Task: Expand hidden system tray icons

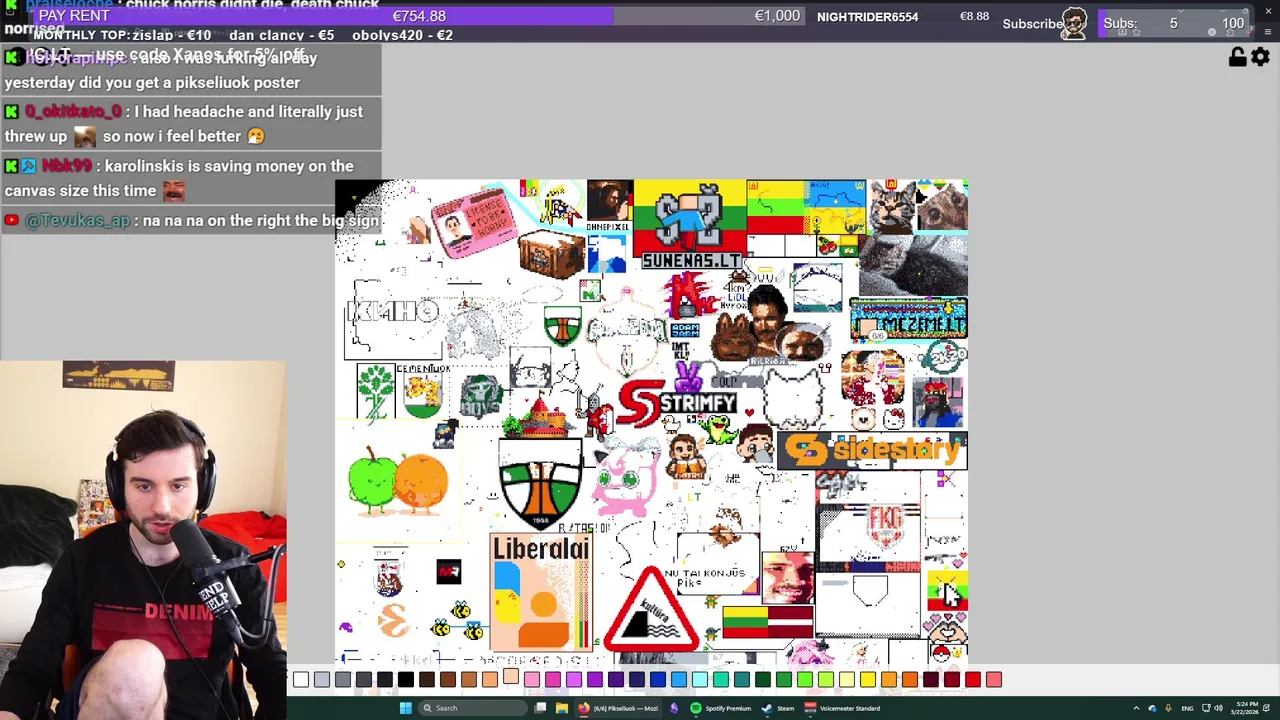Action: click(1136, 708)
